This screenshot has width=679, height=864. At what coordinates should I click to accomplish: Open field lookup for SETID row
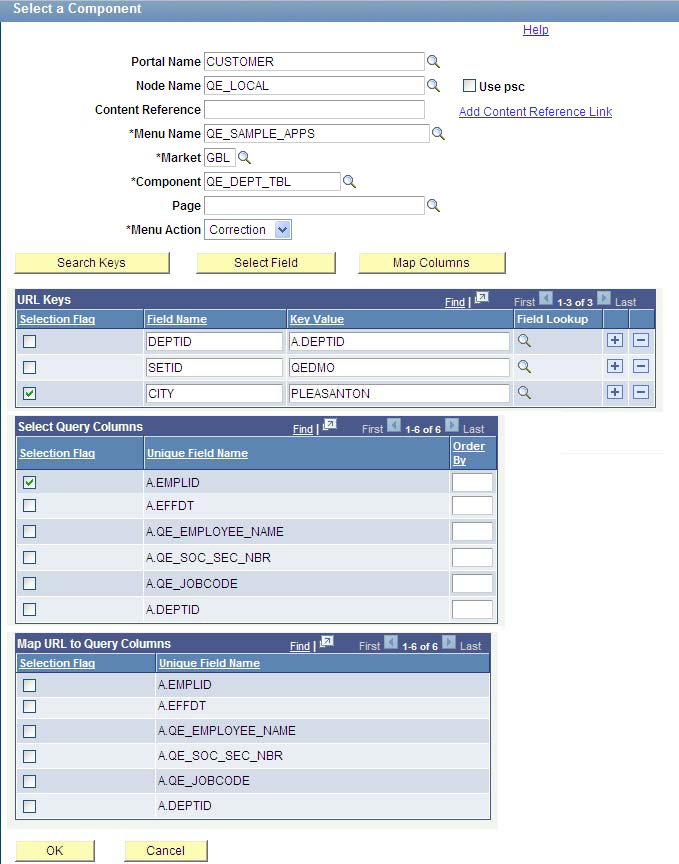click(524, 367)
